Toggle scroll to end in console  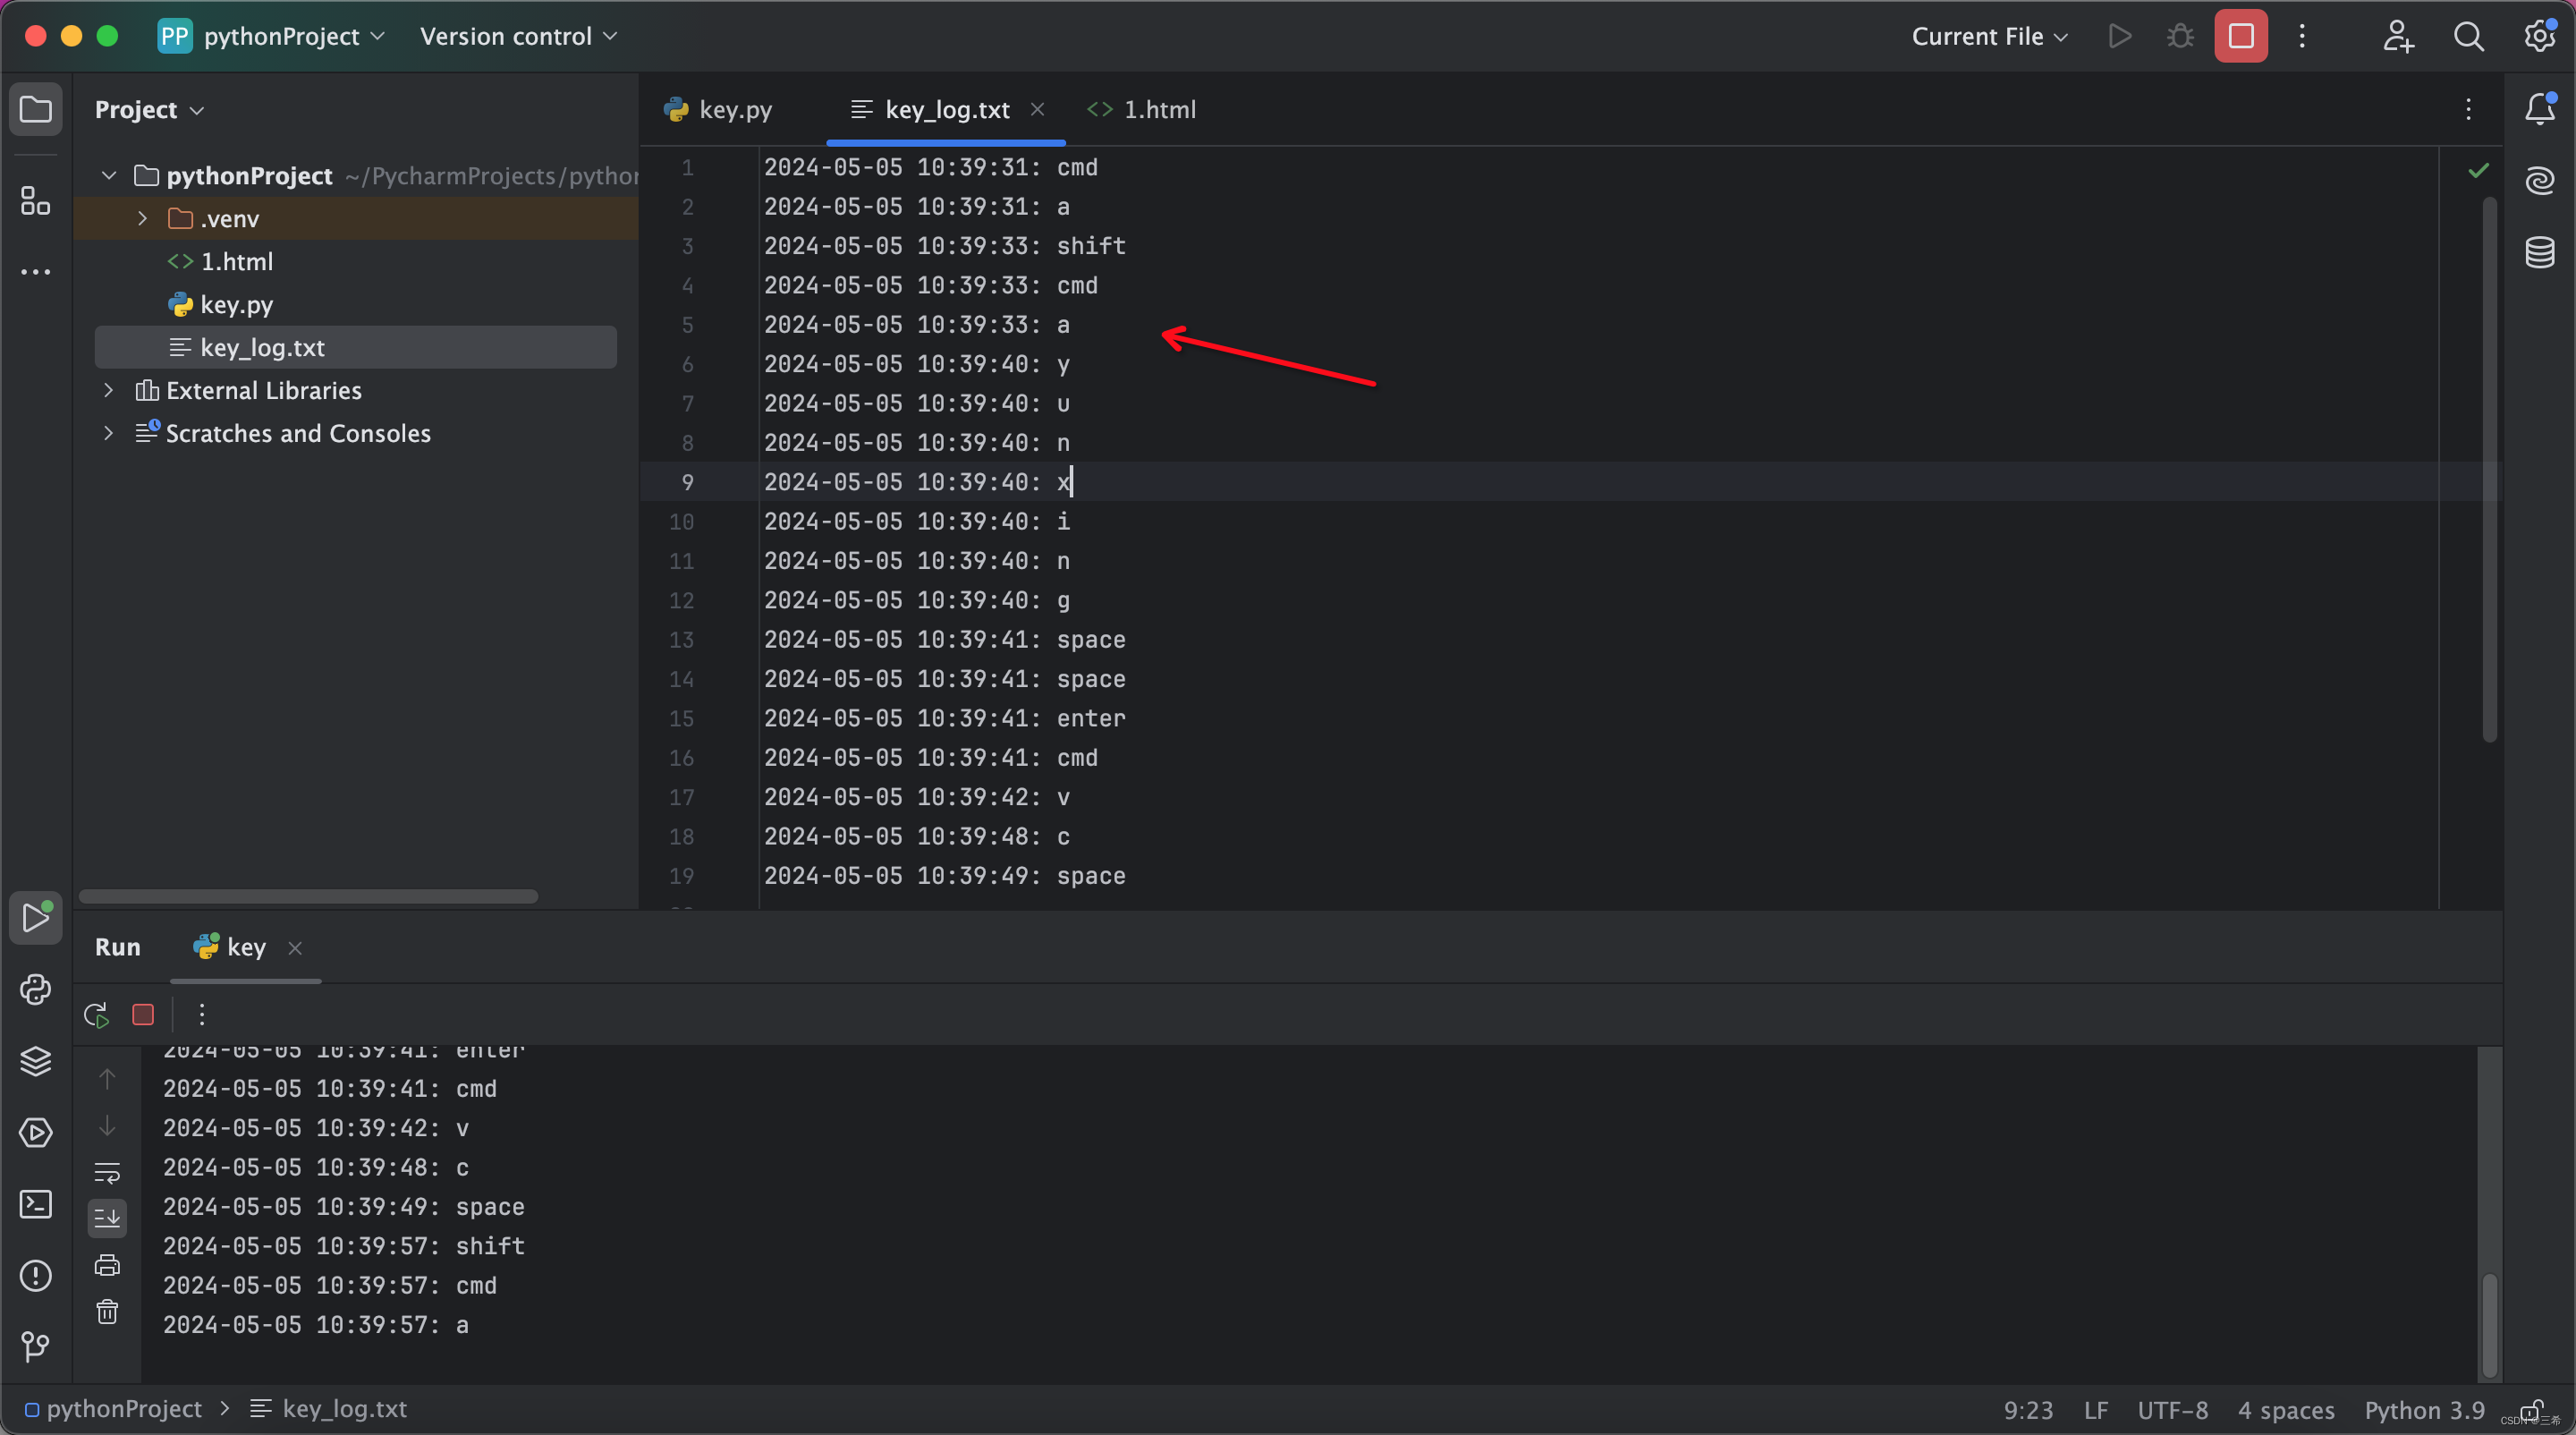tap(107, 1218)
